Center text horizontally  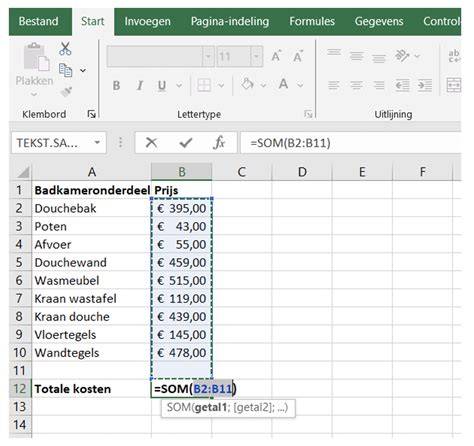pos(356,85)
